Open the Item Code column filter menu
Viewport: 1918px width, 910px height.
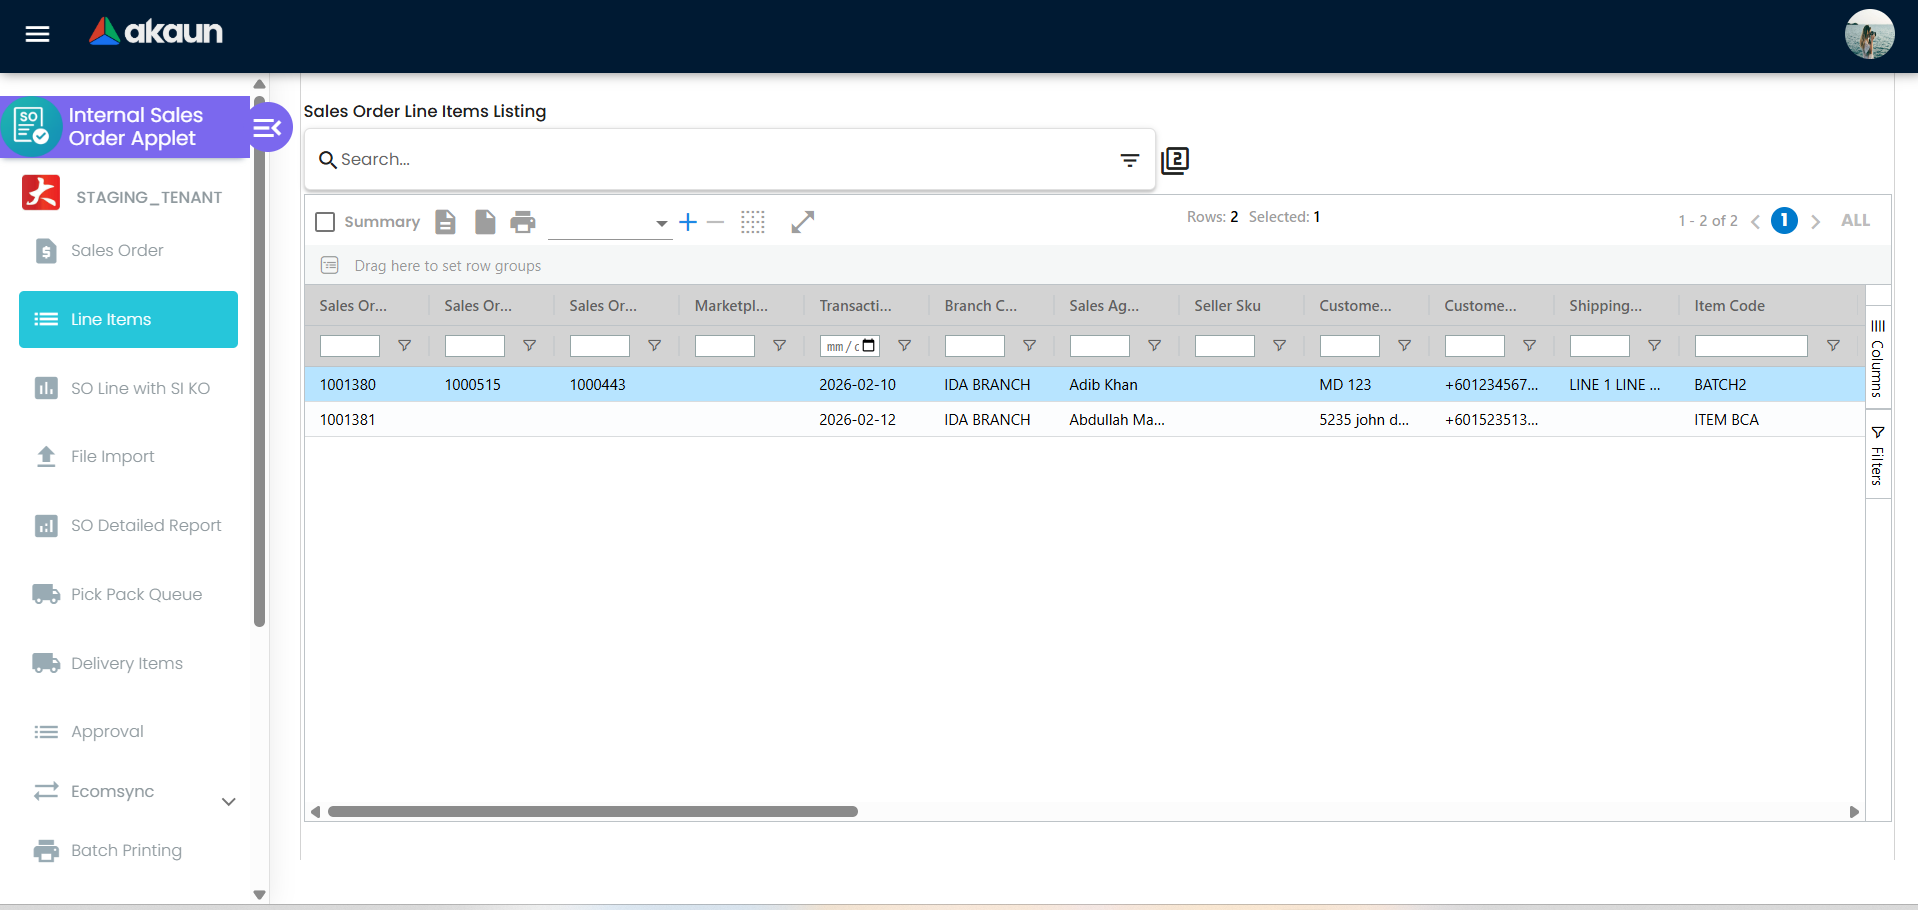(x=1832, y=346)
